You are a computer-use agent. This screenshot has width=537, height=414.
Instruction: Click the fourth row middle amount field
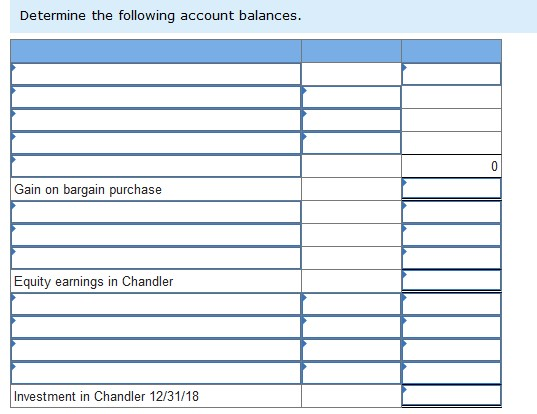coord(351,143)
